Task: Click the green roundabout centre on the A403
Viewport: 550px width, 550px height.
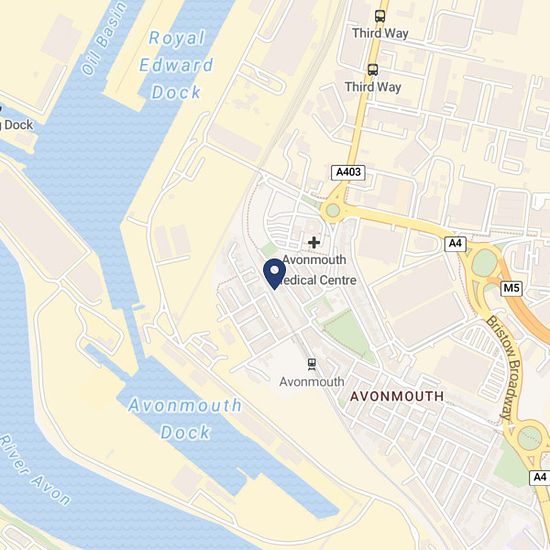Action: 333,210
